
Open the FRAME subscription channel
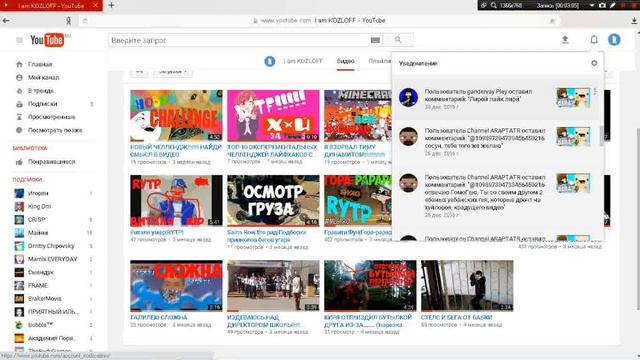38,285
